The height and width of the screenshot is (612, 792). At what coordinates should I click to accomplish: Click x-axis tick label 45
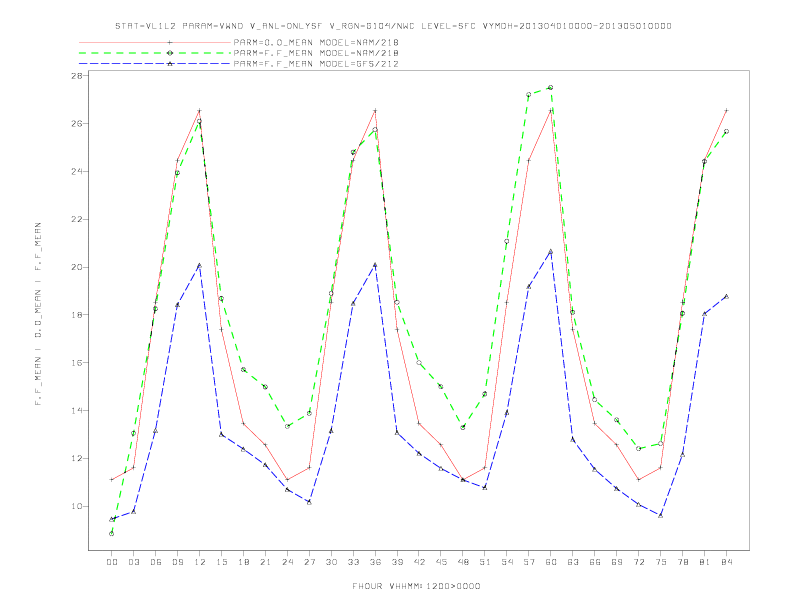point(441,562)
